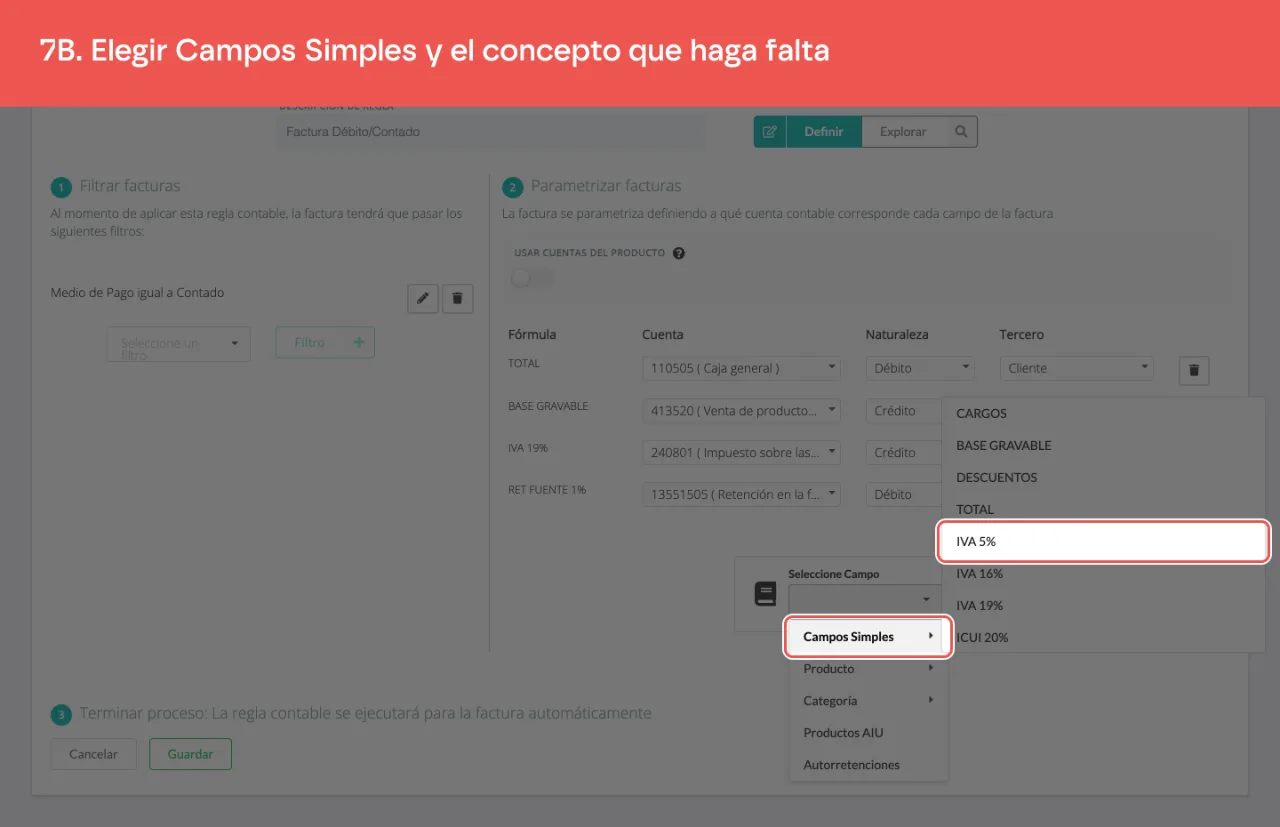Delete the TOTAL formula row with trash icon
Viewport: 1280px width, 827px height.
[x=1193, y=370]
